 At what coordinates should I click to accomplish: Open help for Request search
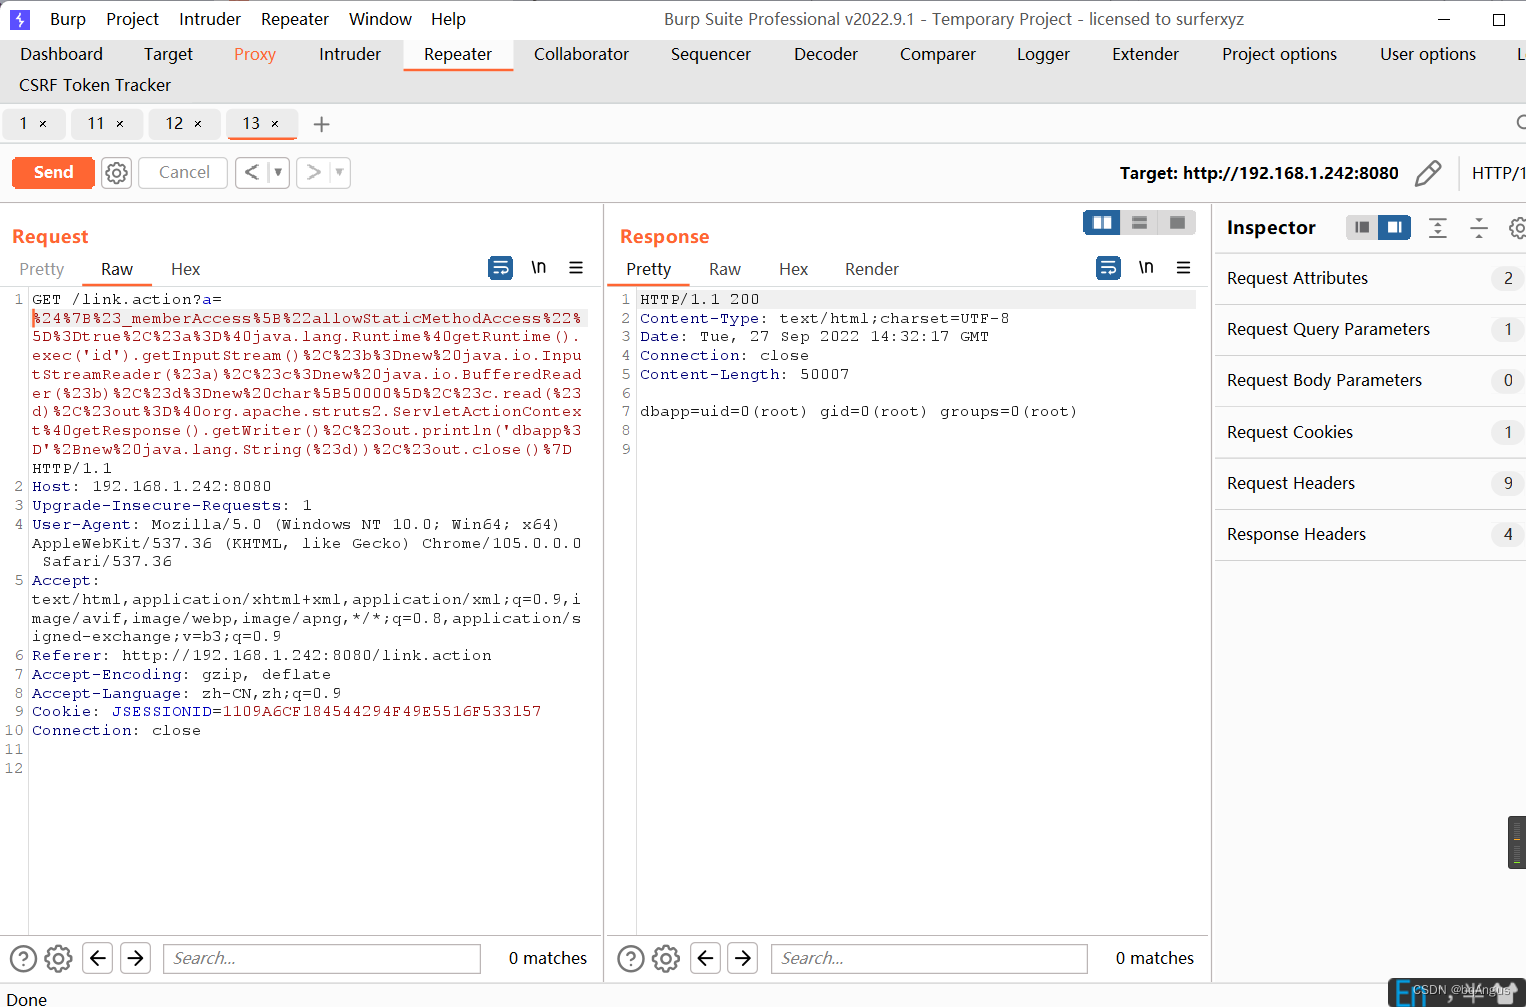(23, 959)
